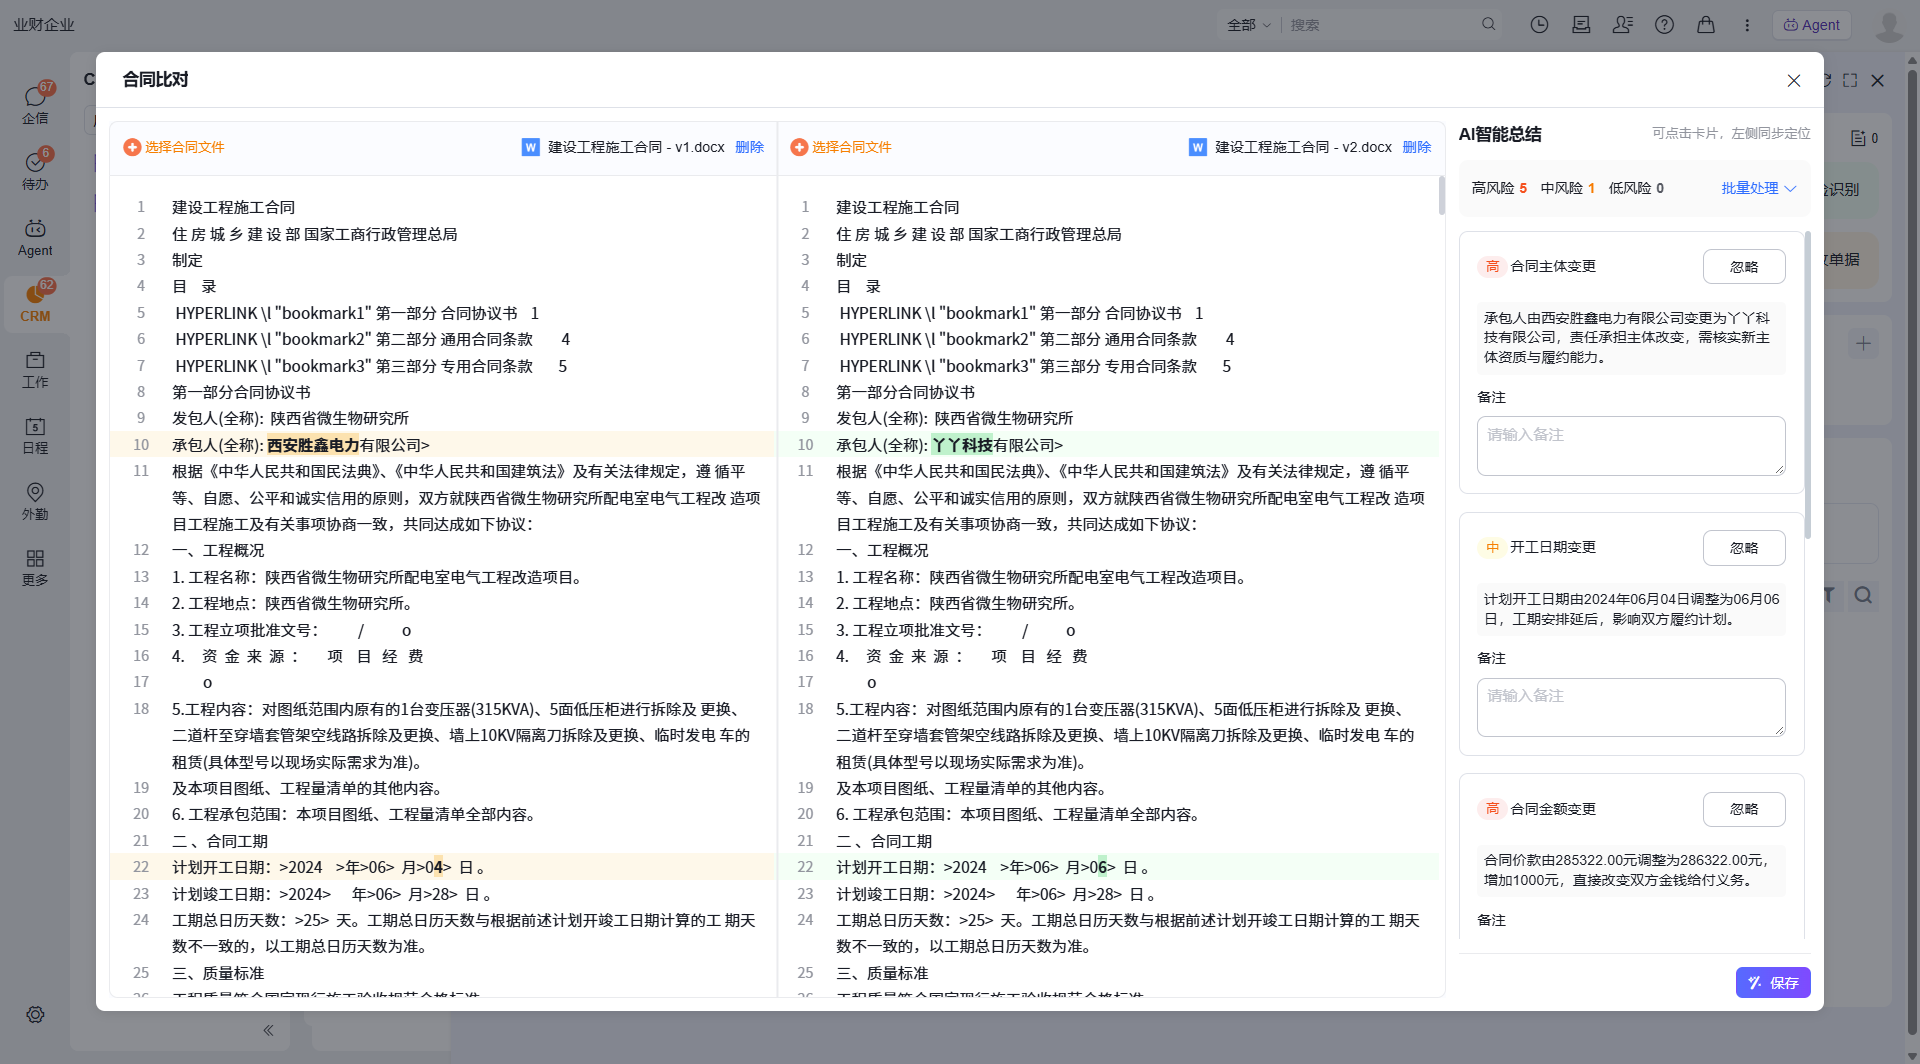Click the top search input box
The height and width of the screenshot is (1064, 1920).
1380,25
